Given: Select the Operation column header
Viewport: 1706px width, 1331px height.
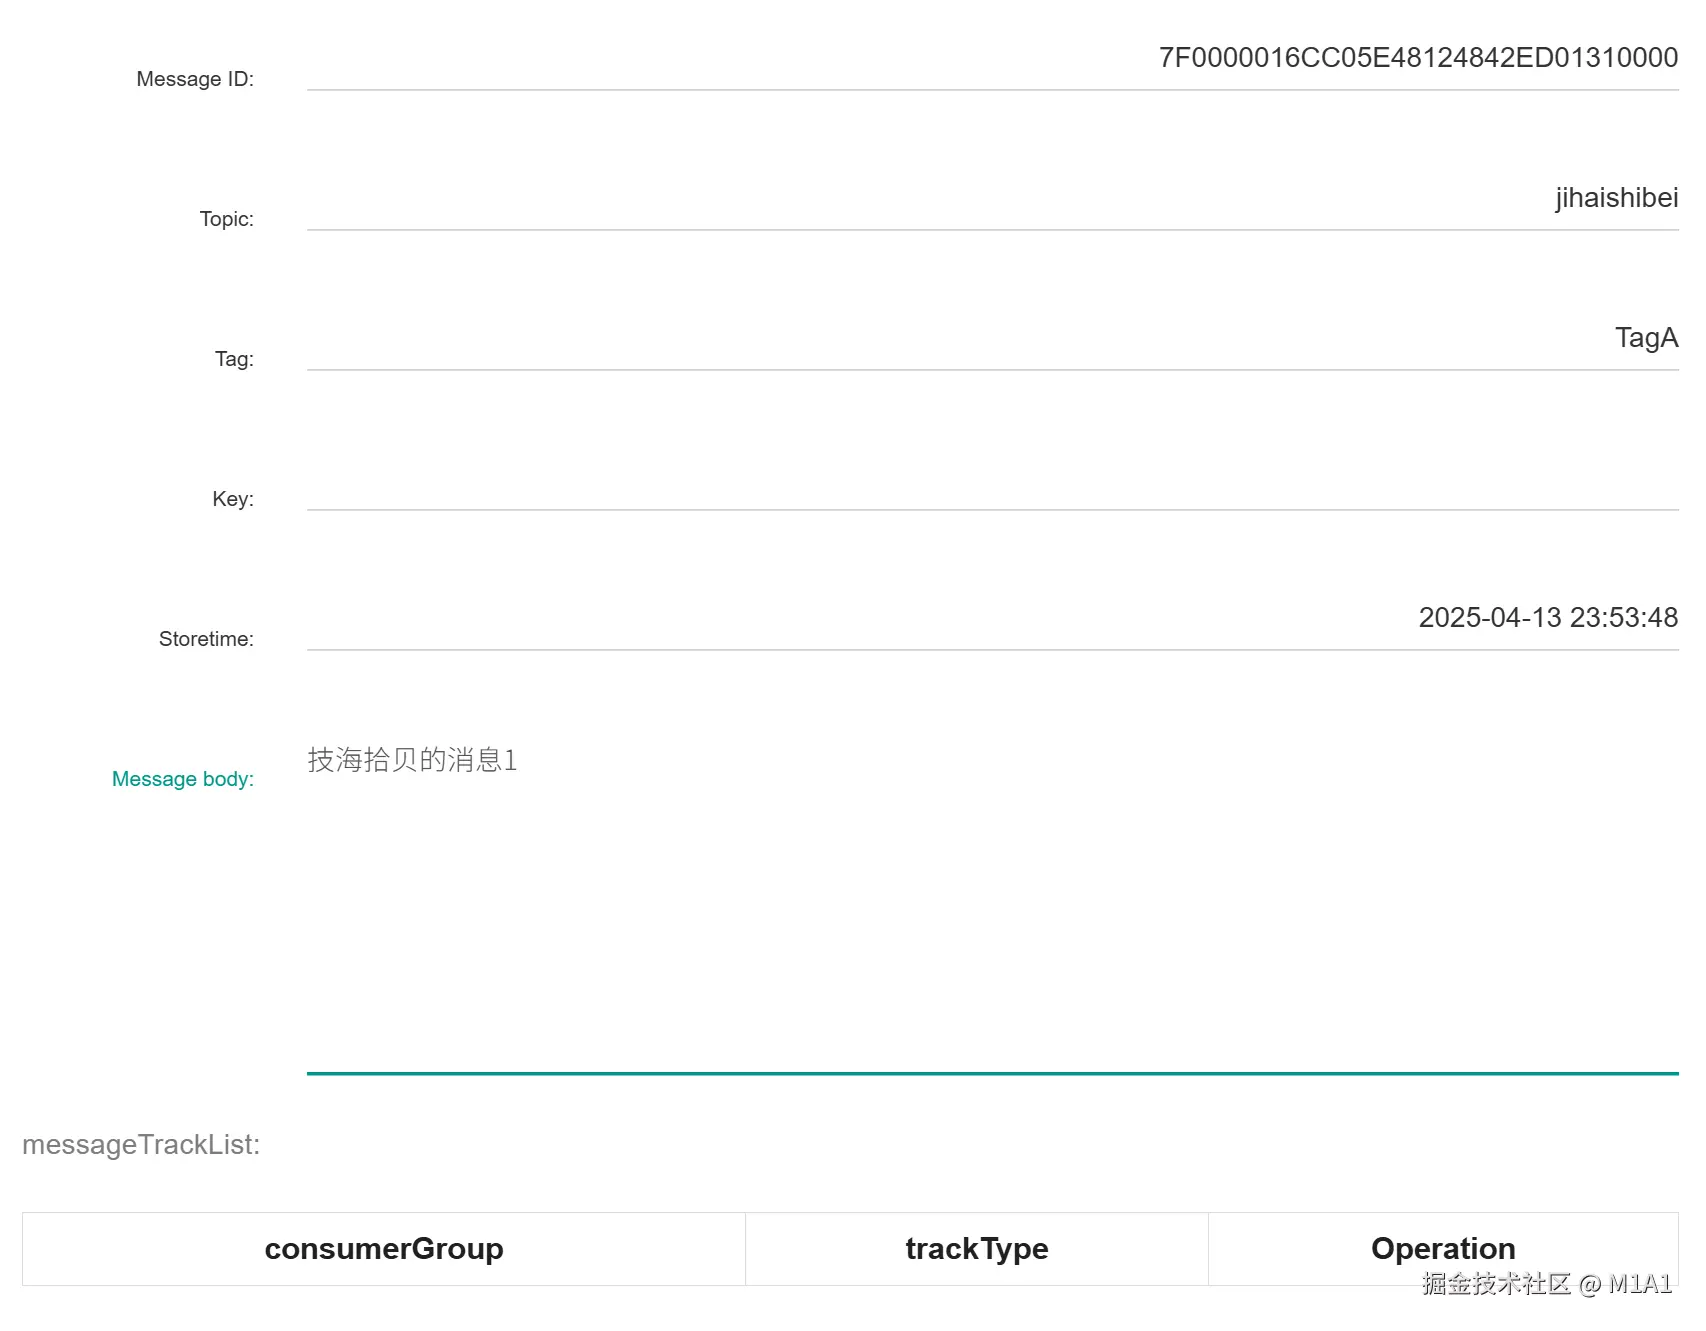Looking at the screenshot, I should tap(1443, 1248).
